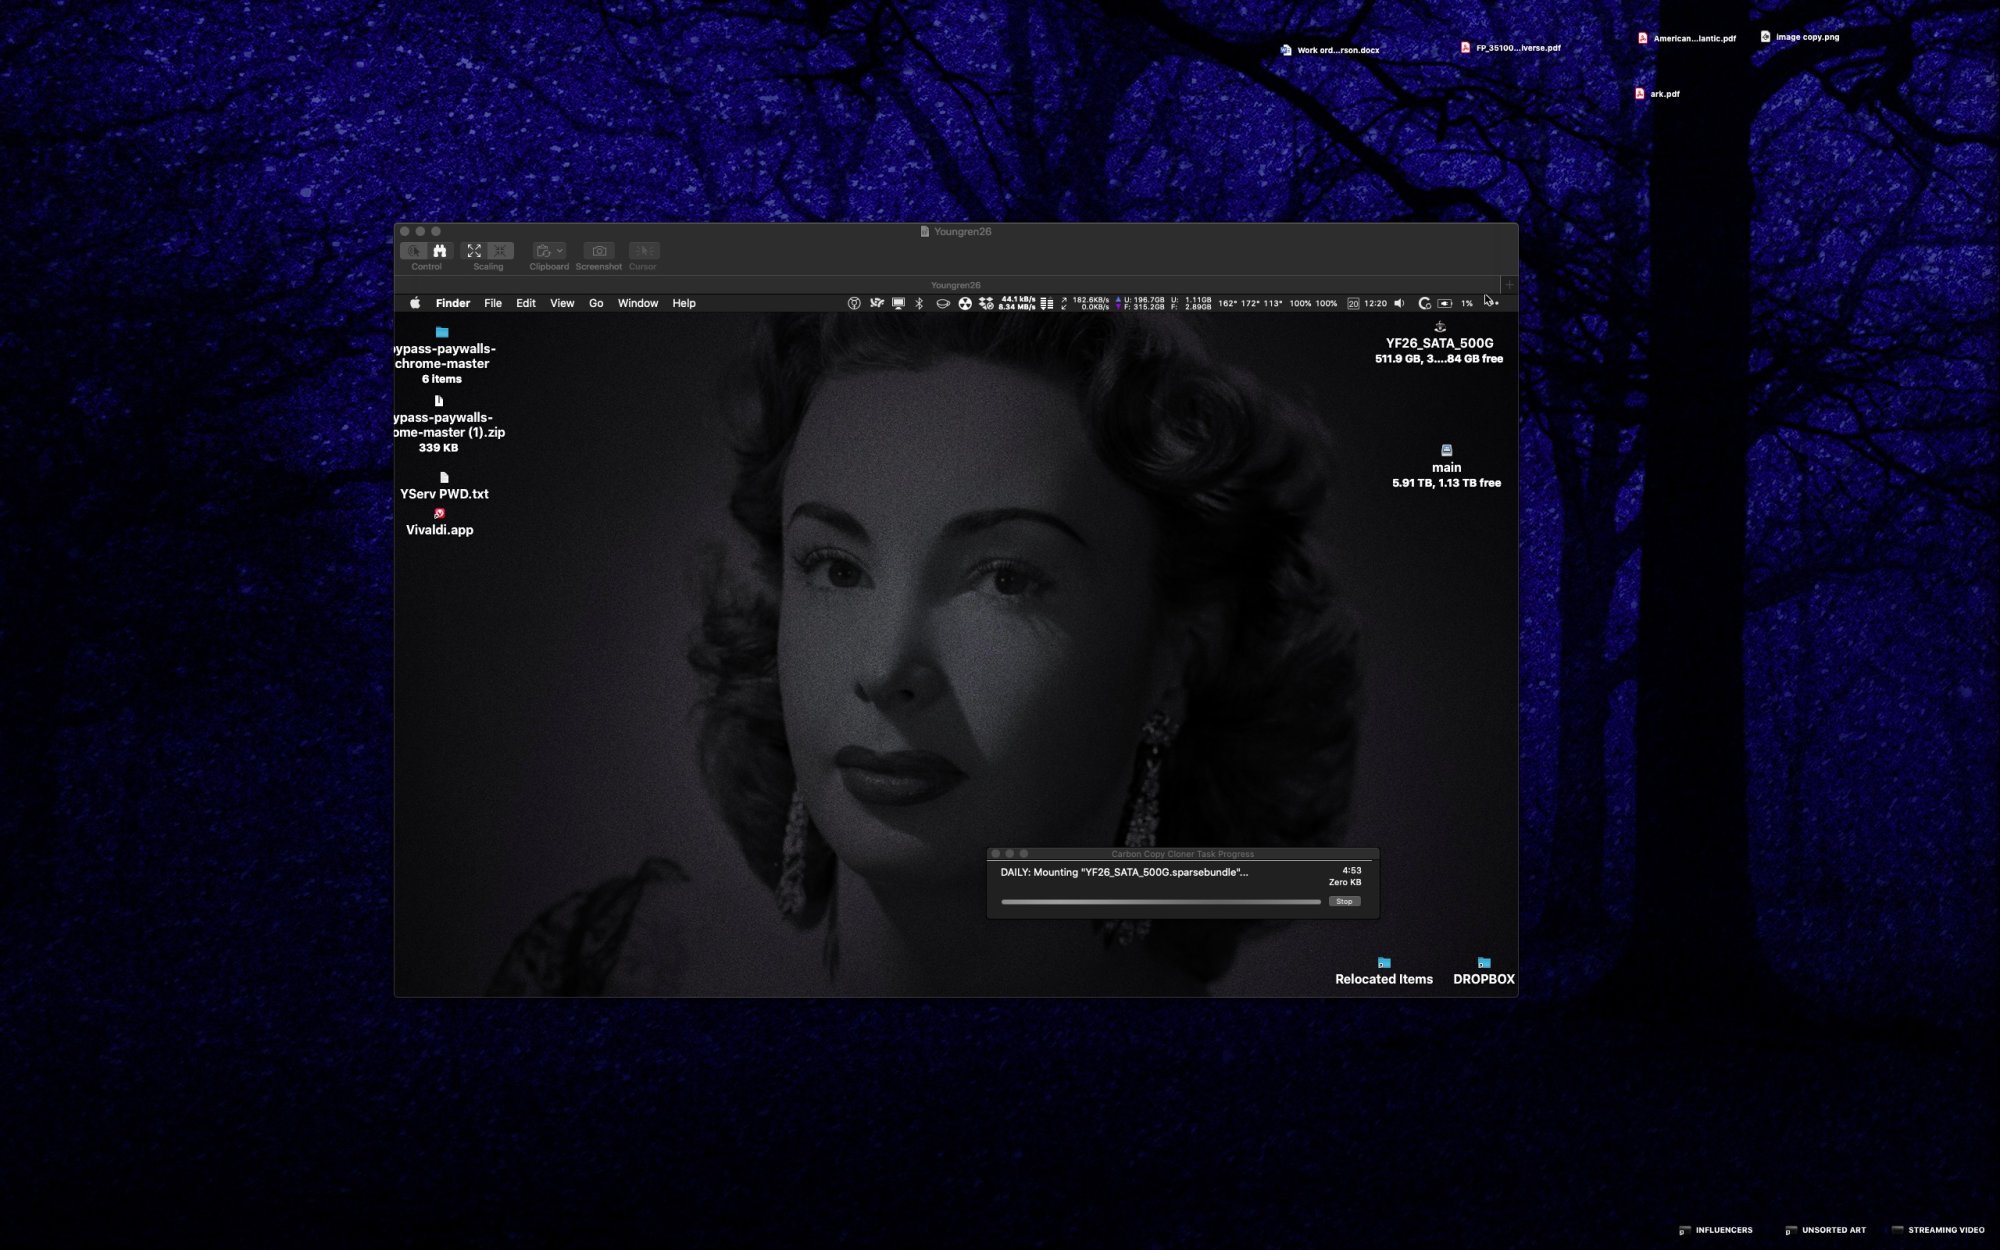Screen dimensions: 2000x1250
Task: Click the remote volume speaker icon
Action: tap(1399, 303)
